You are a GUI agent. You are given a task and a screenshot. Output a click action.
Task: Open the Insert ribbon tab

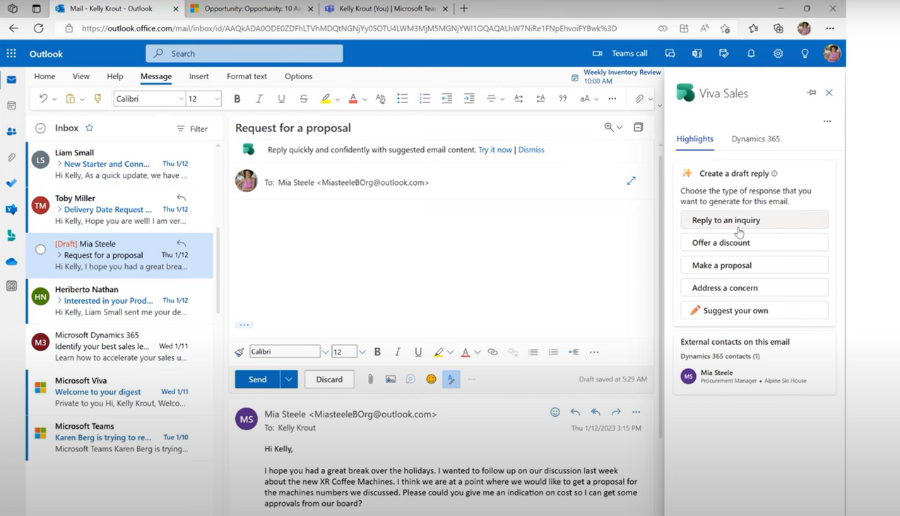[199, 76]
